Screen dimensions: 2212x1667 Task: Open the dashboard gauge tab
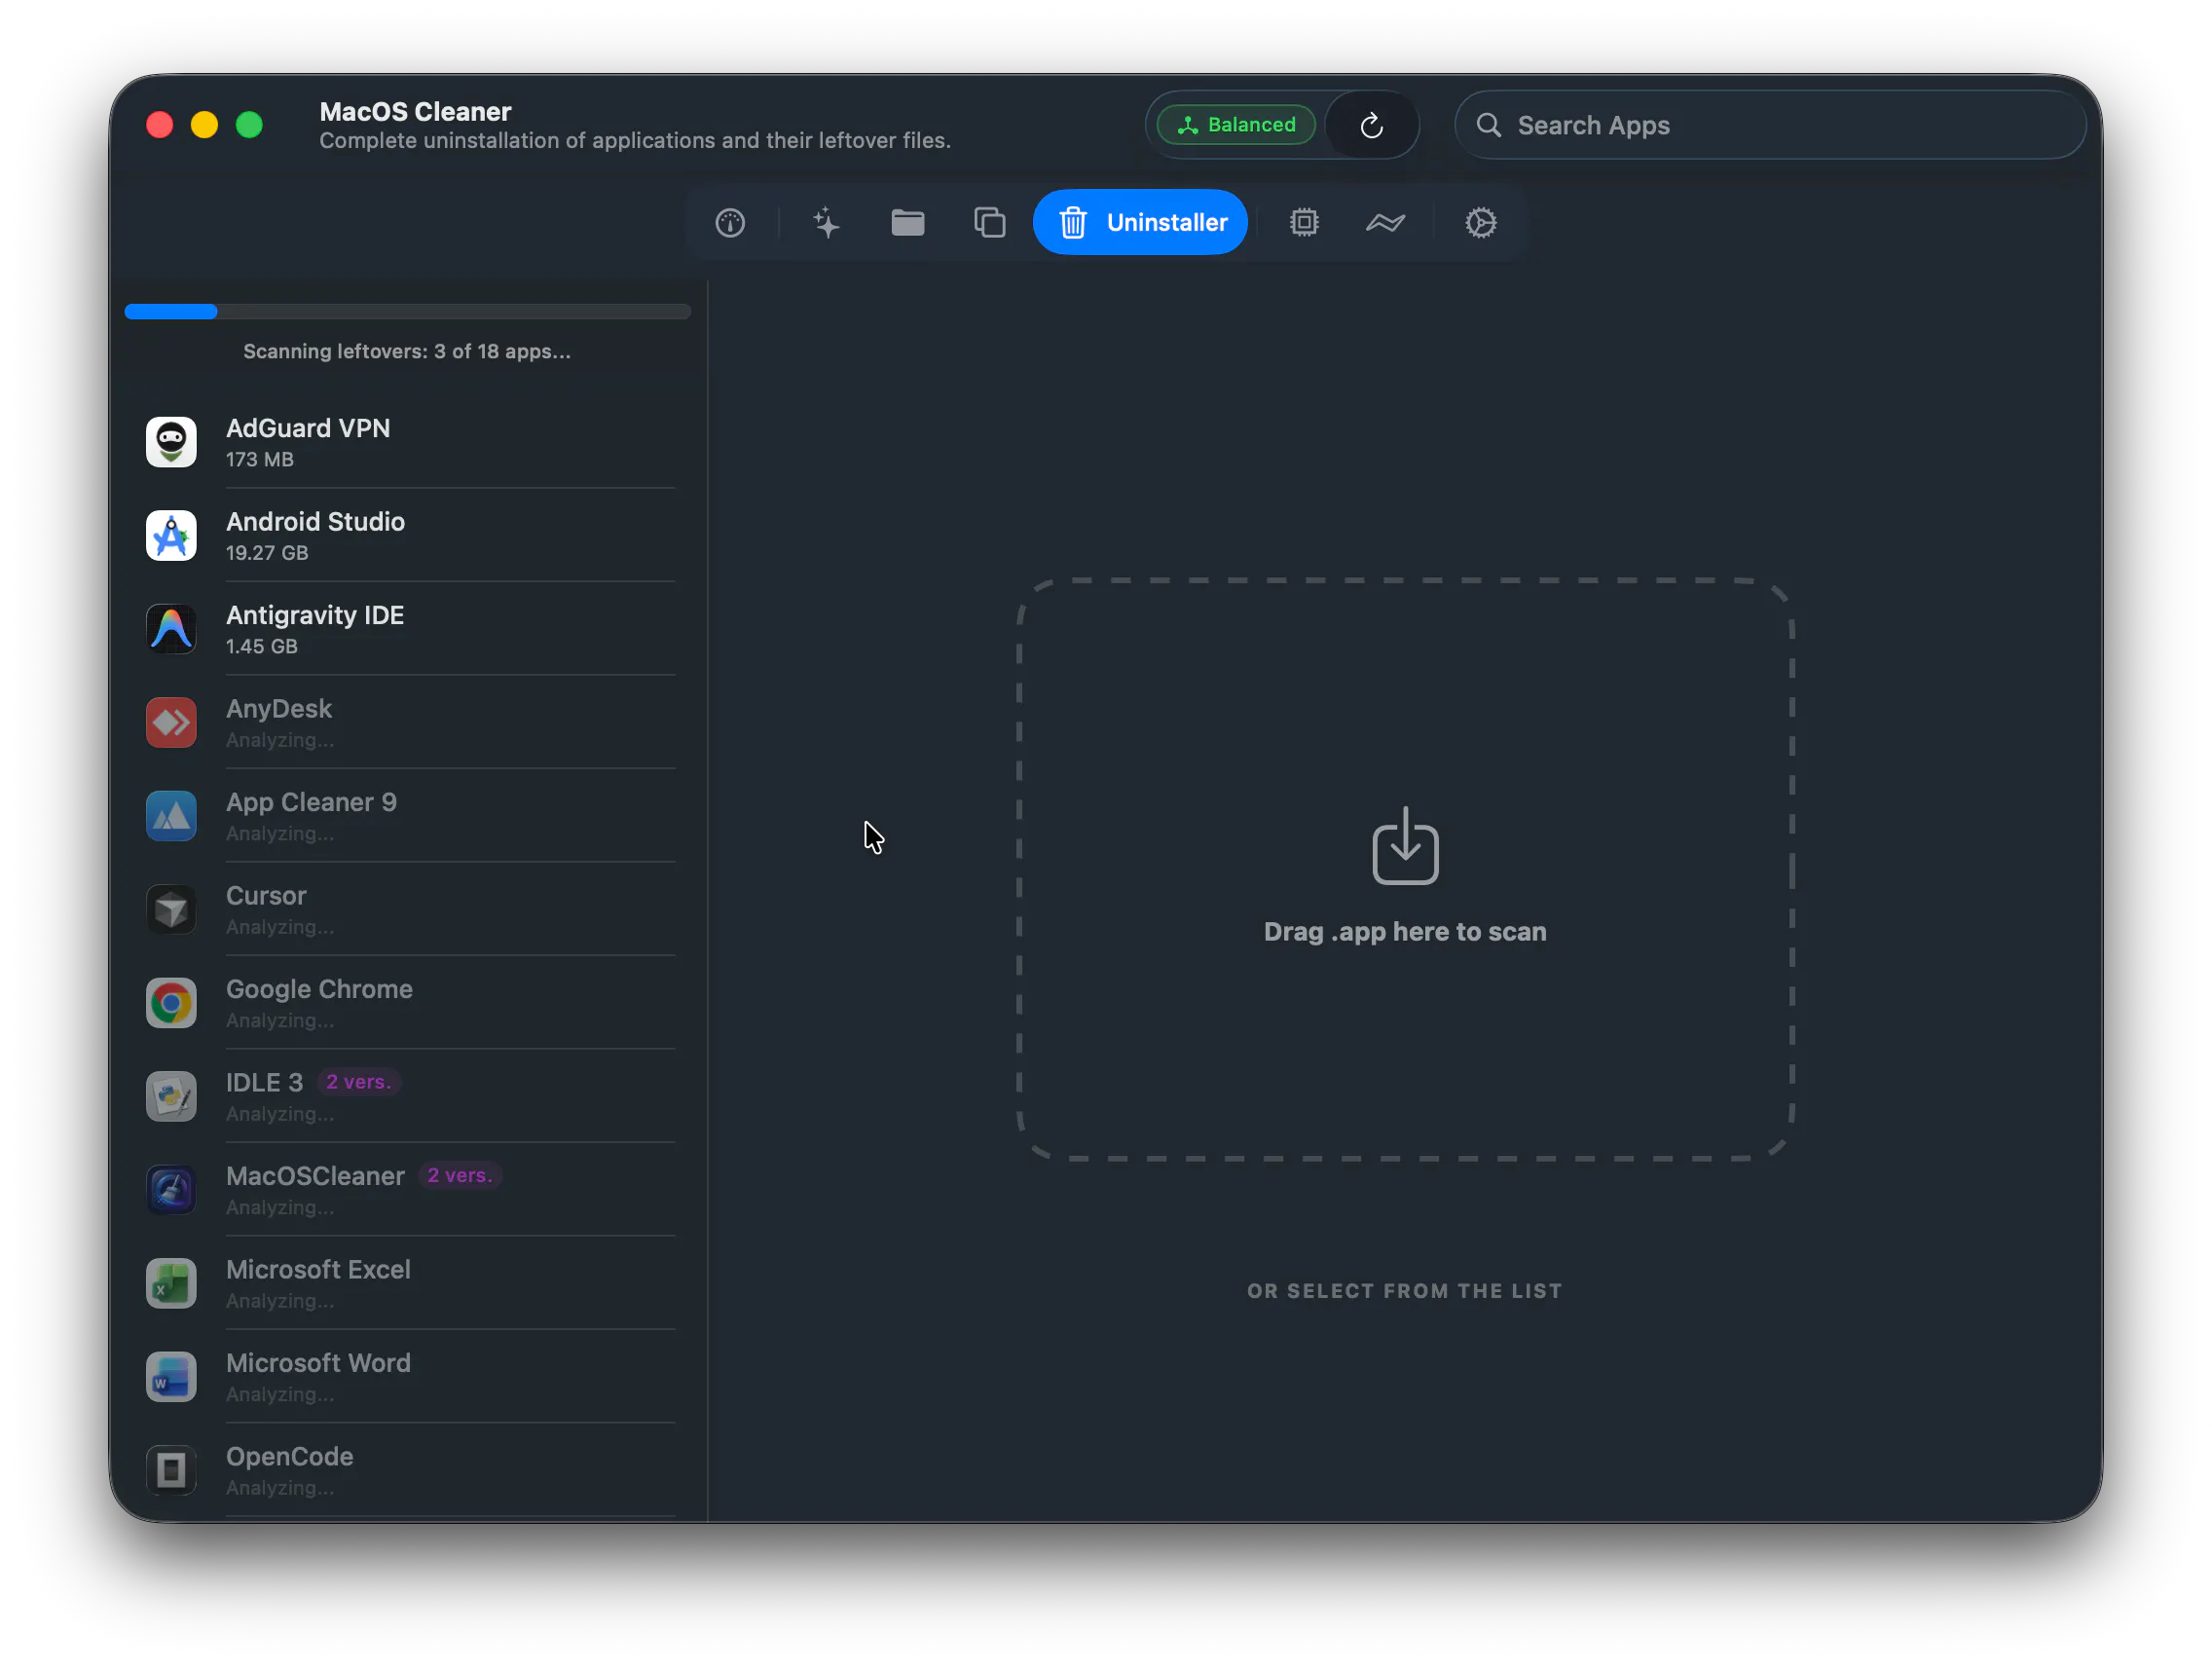(x=730, y=222)
